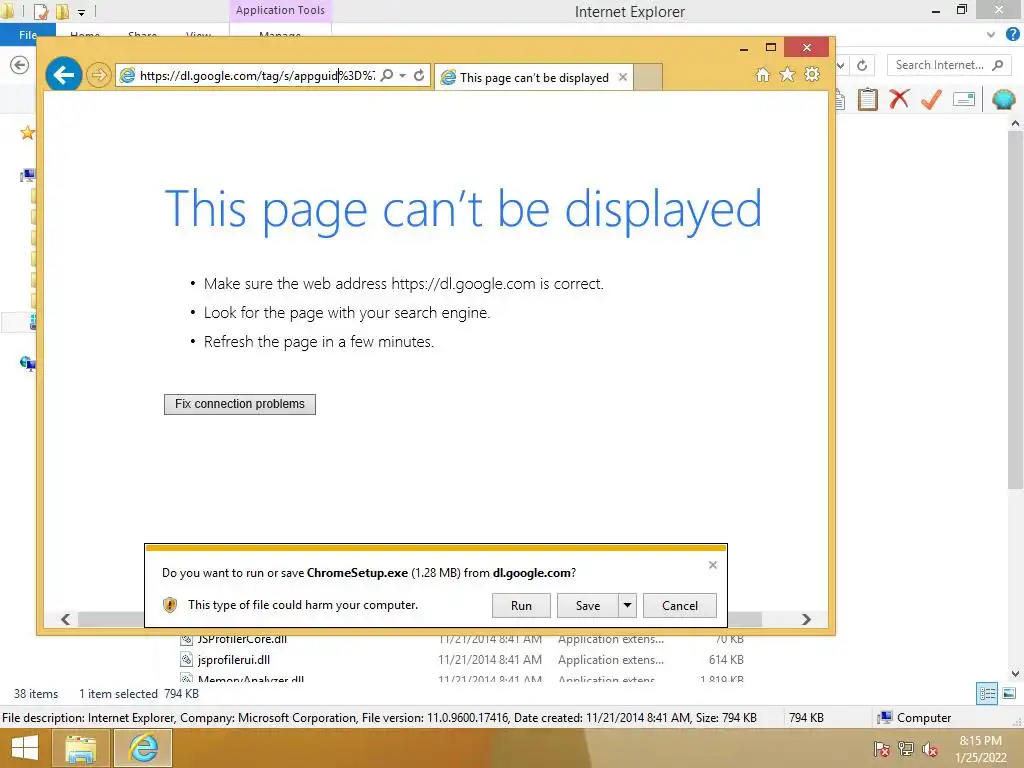Open IE Favorites star icon

click(787, 74)
